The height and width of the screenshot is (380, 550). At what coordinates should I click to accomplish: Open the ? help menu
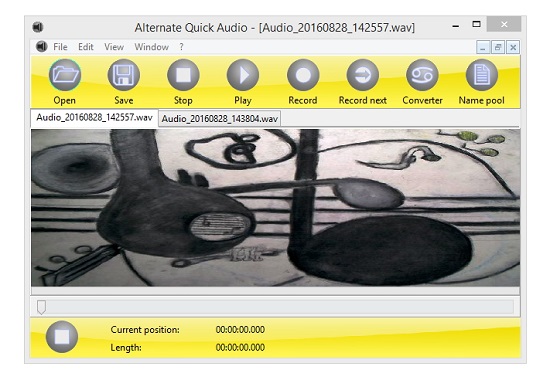[181, 47]
